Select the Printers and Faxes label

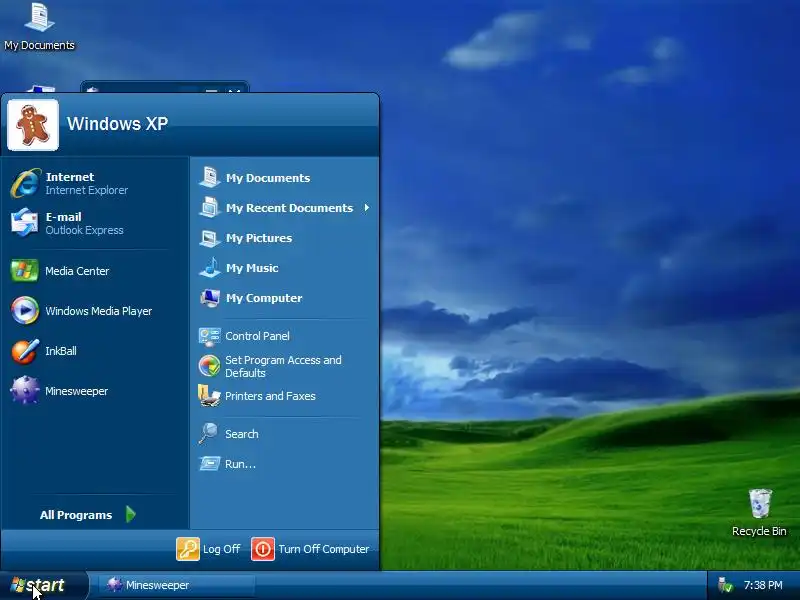pyautogui.click(x=270, y=396)
